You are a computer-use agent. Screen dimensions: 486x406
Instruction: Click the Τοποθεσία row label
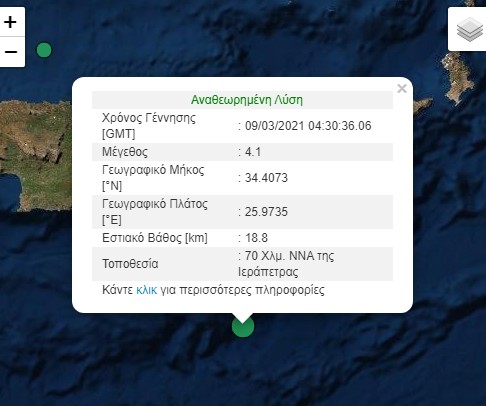[130, 264]
